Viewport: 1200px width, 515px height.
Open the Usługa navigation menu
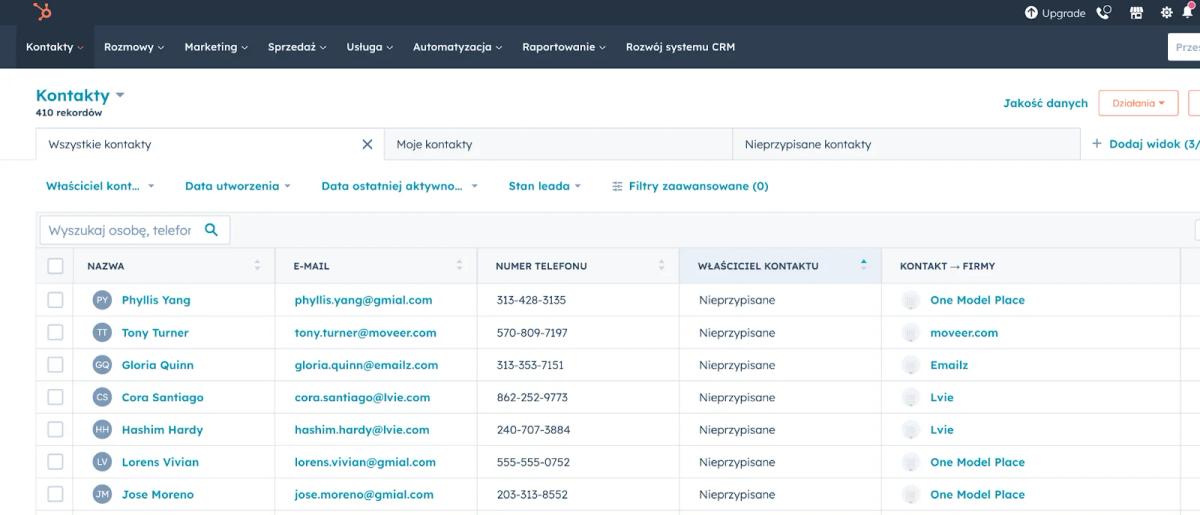coord(370,47)
